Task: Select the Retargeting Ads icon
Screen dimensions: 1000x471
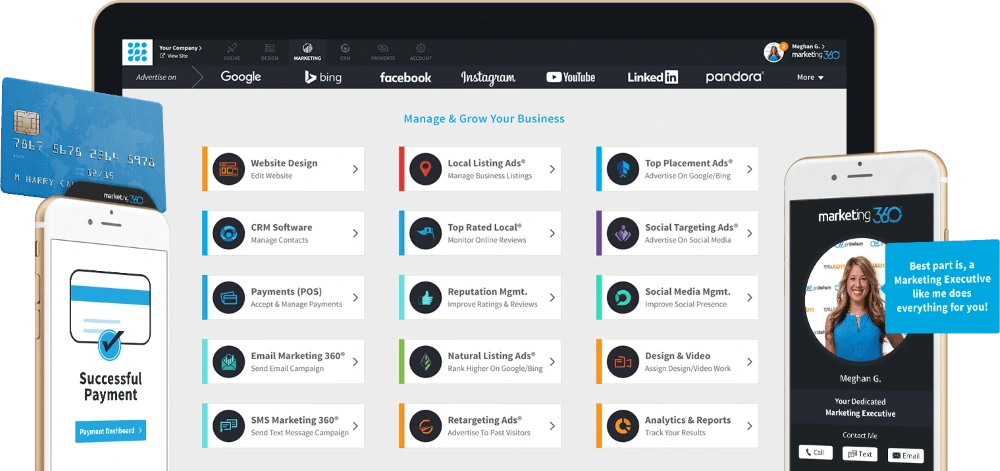Action: pos(425,426)
